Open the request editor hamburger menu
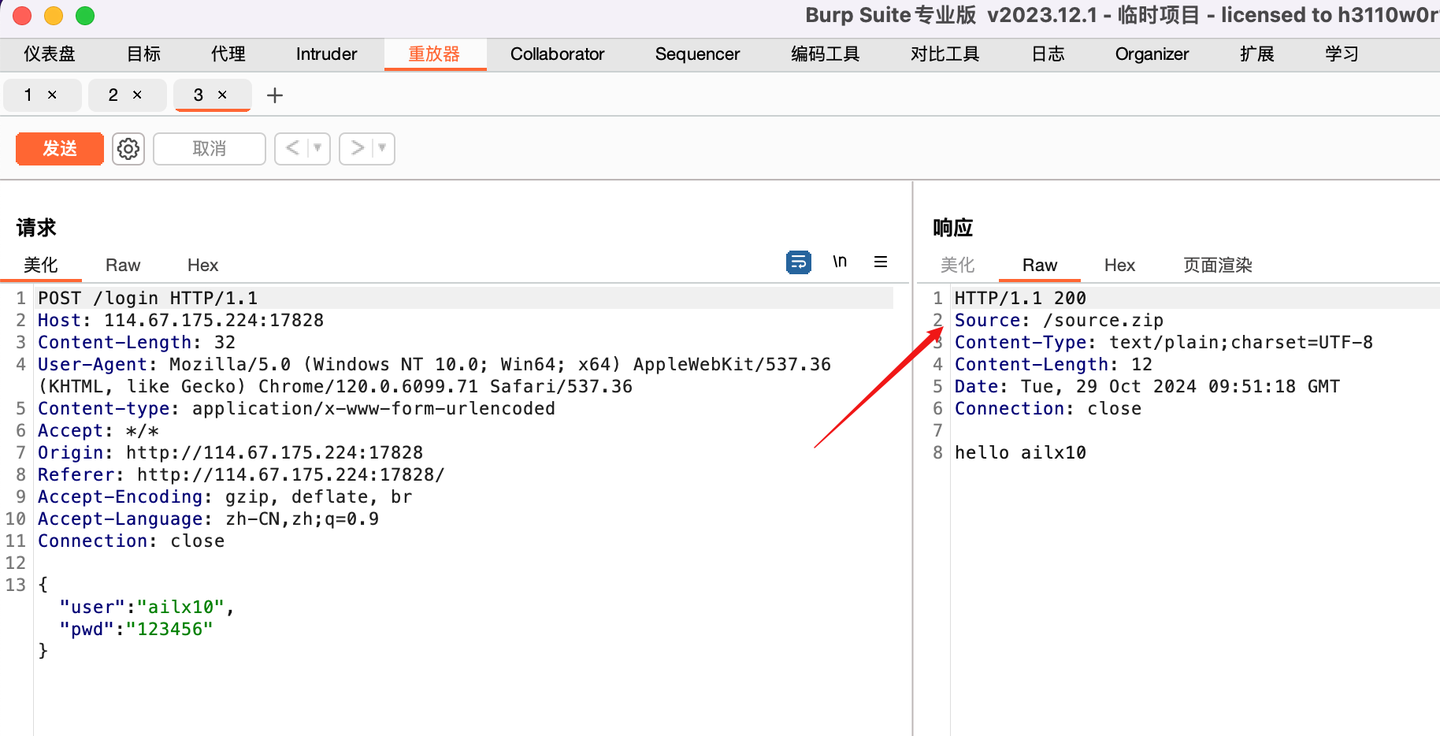This screenshot has width=1440, height=736. coord(880,261)
